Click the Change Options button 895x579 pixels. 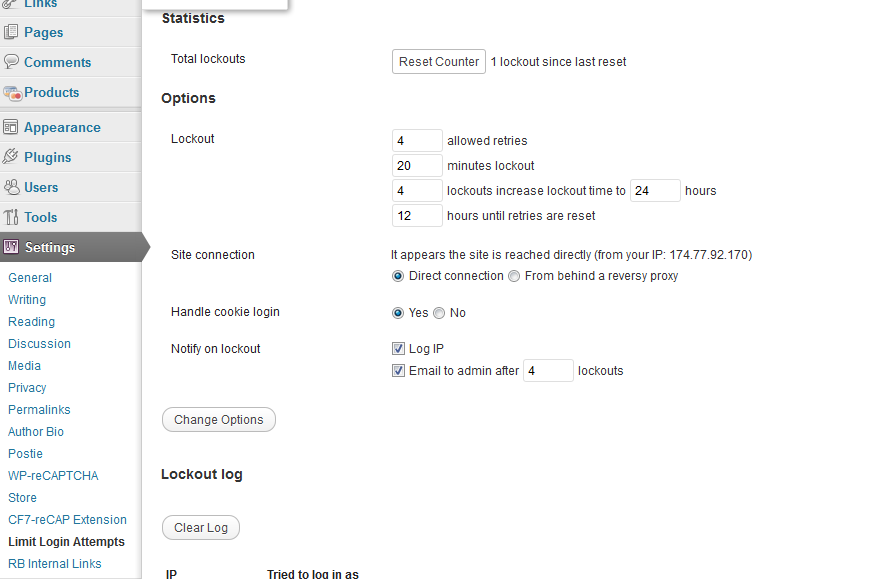[x=218, y=420]
